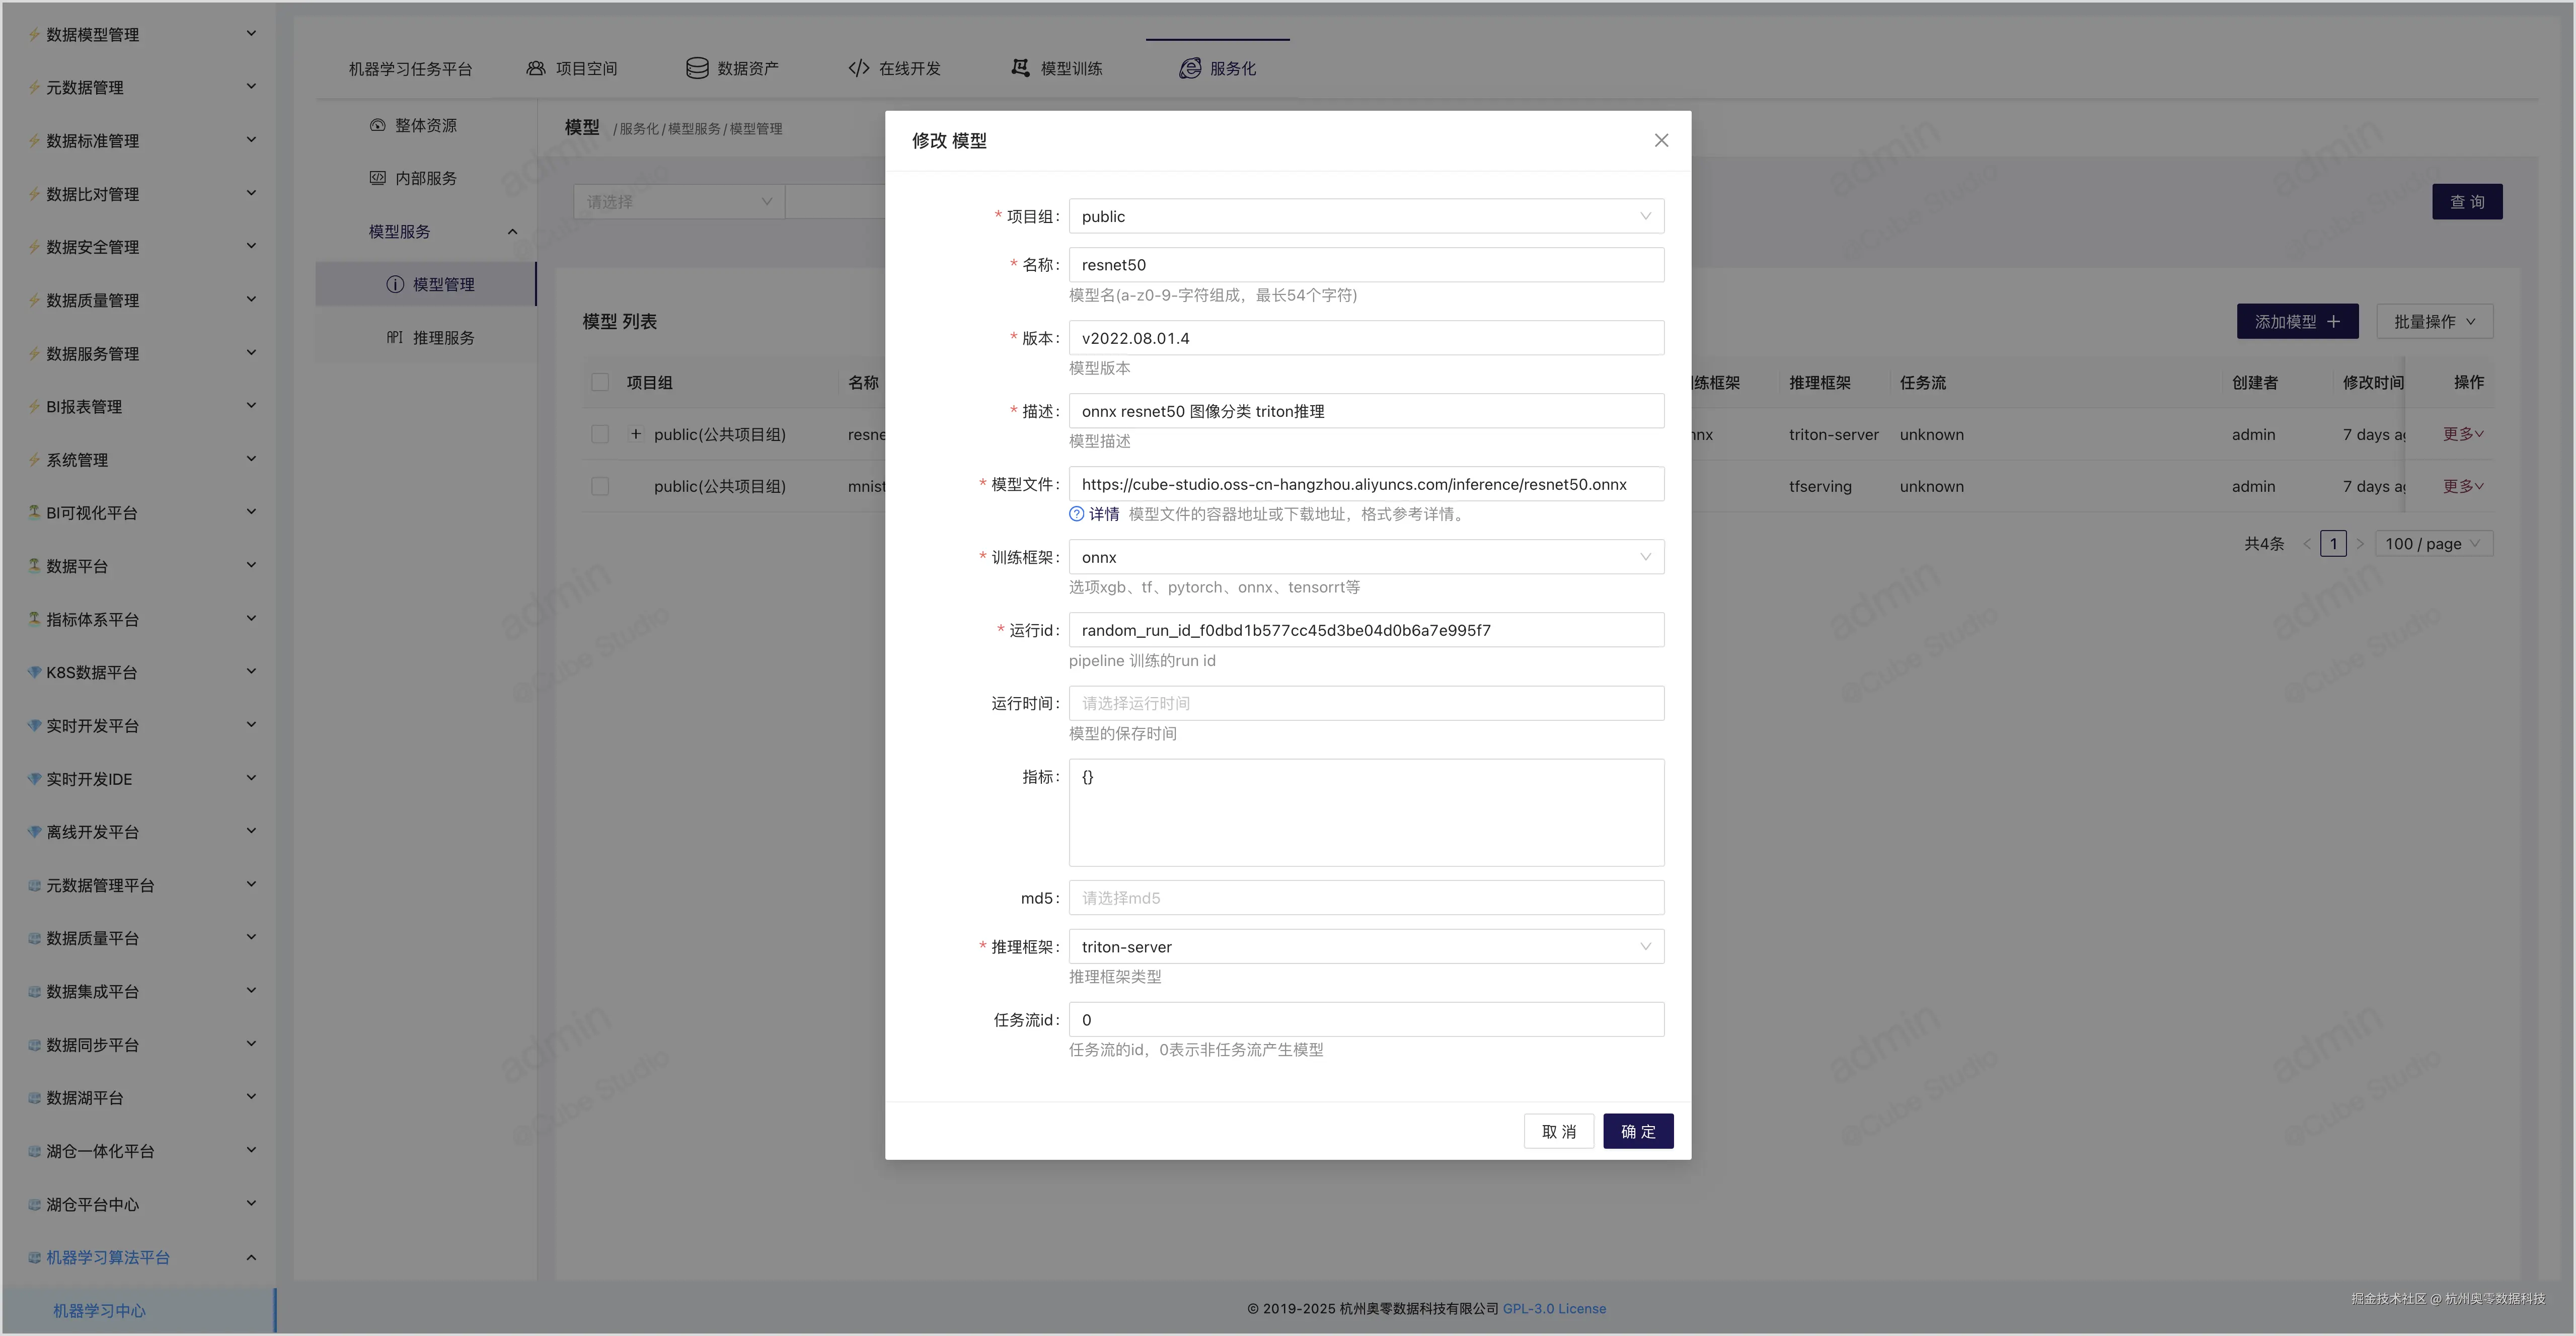Open the 数据资产 database icon
The width and height of the screenshot is (2576, 1336).
coord(697,67)
